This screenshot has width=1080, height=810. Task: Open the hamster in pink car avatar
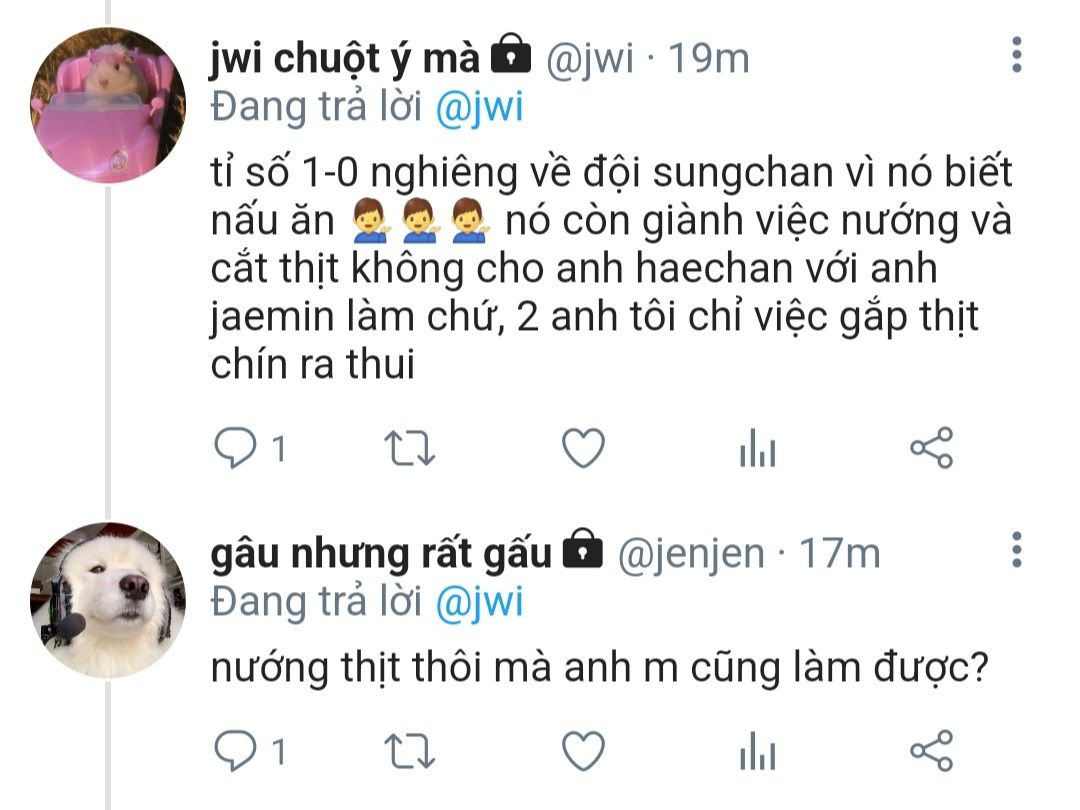tap(108, 105)
